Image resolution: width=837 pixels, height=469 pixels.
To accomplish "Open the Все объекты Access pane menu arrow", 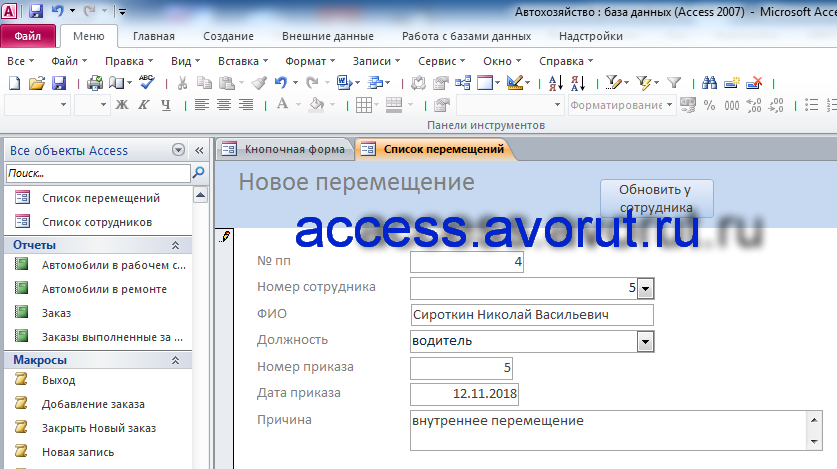I will point(178,150).
